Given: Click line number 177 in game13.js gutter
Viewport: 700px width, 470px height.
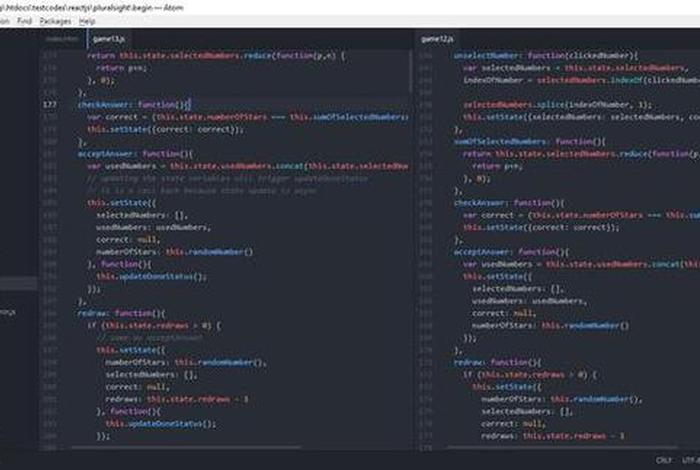Looking at the screenshot, I should [50, 104].
